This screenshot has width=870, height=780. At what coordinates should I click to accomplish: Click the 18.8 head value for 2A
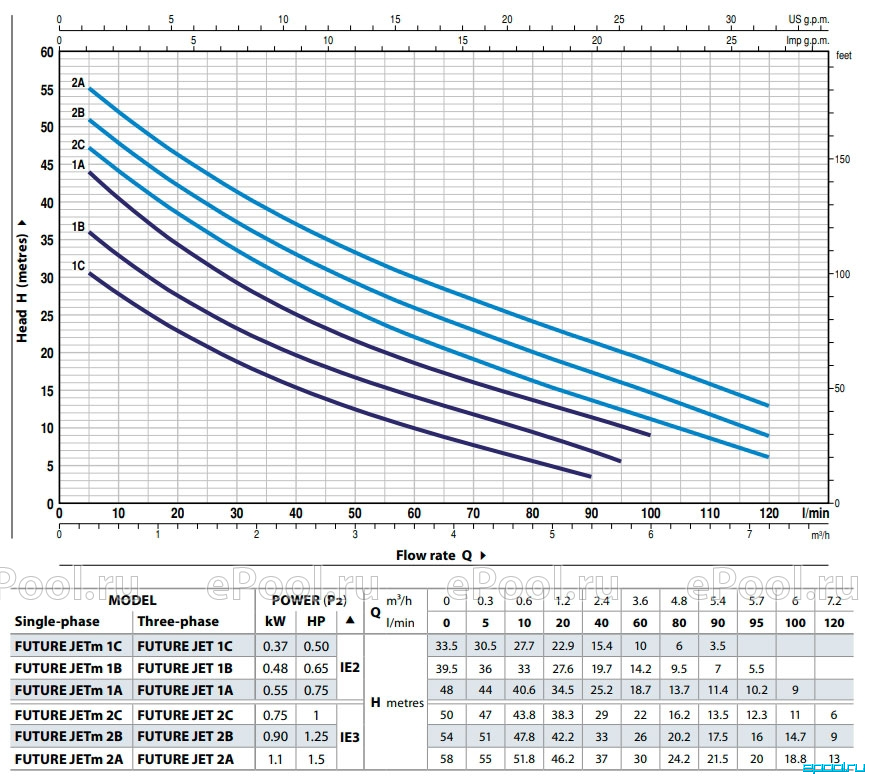795,759
